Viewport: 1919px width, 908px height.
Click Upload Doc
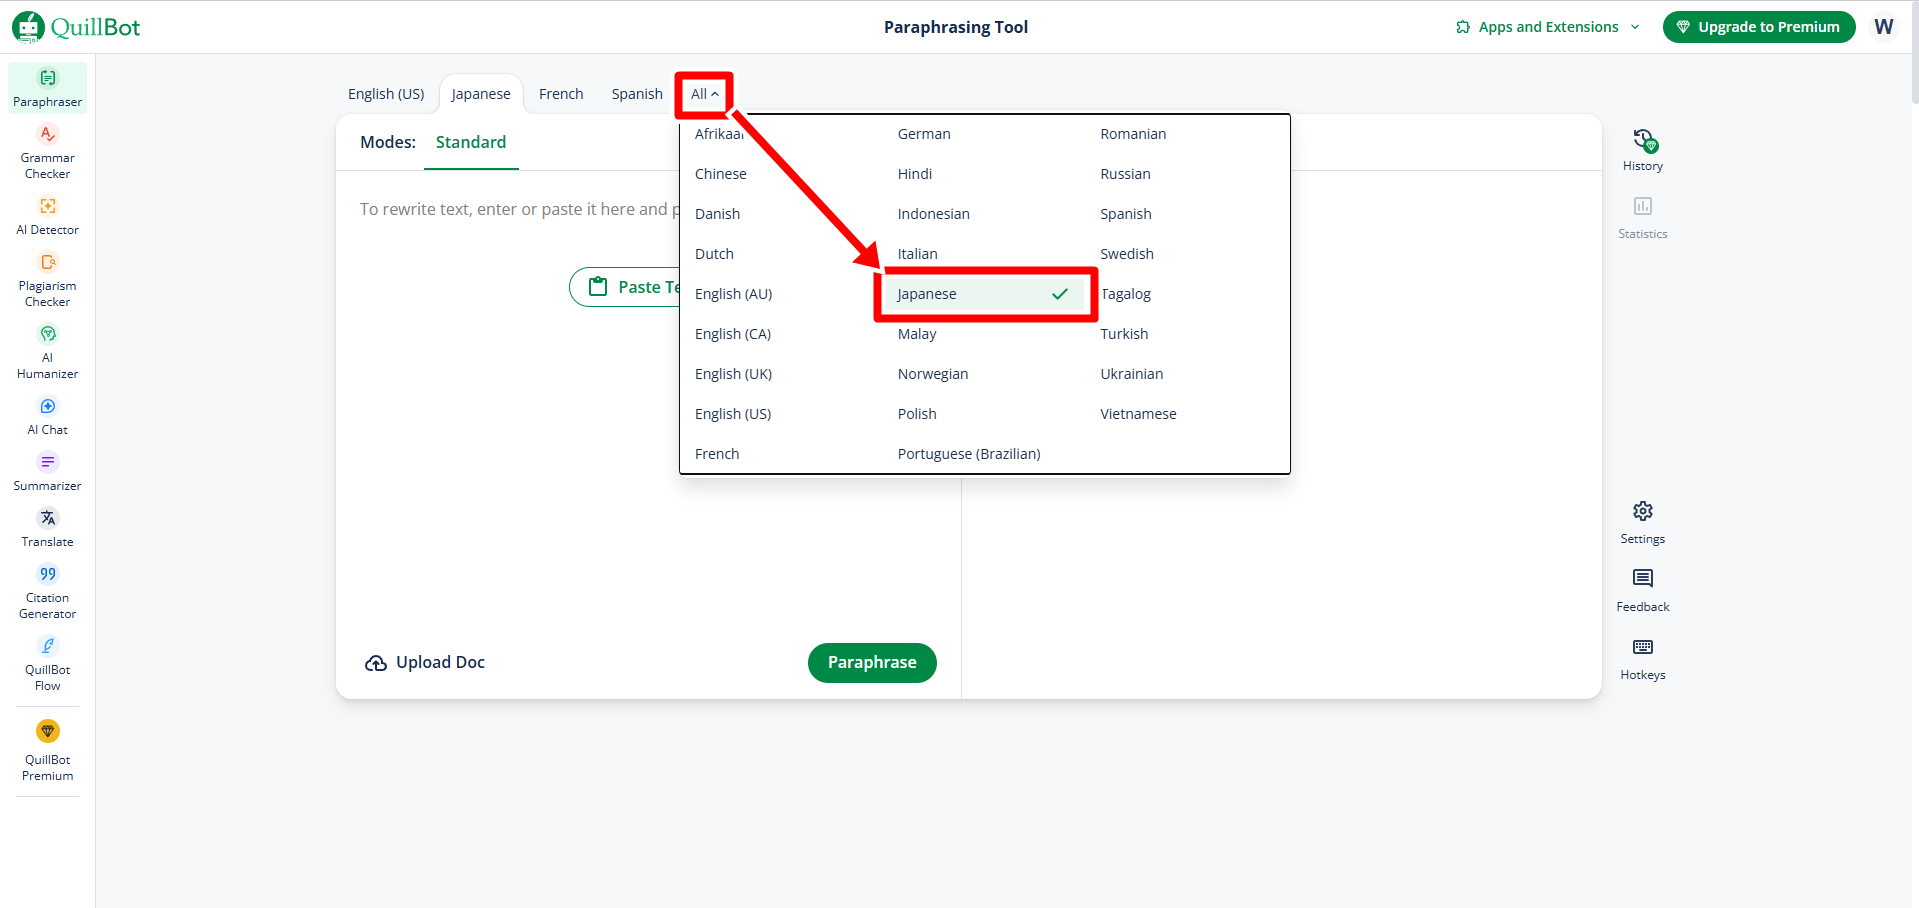[425, 662]
